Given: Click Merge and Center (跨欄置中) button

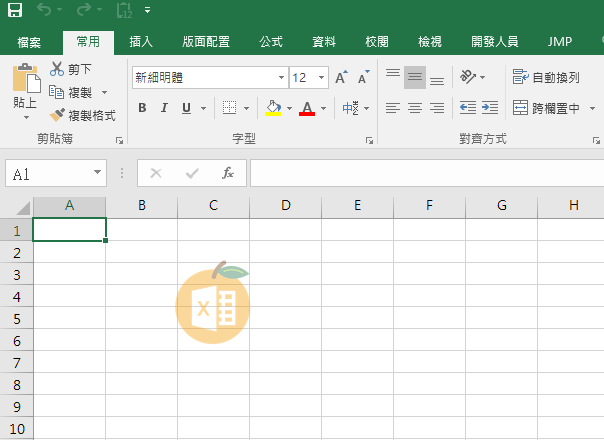Looking at the screenshot, I should [547, 108].
